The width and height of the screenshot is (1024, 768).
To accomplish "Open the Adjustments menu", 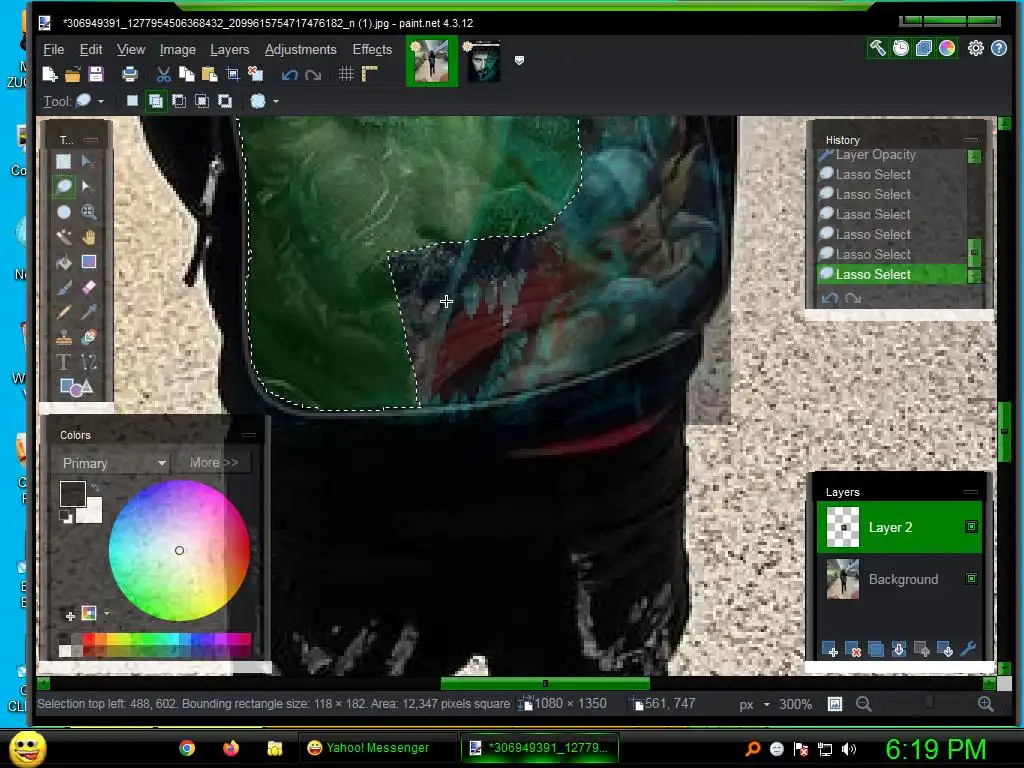I will [300, 50].
